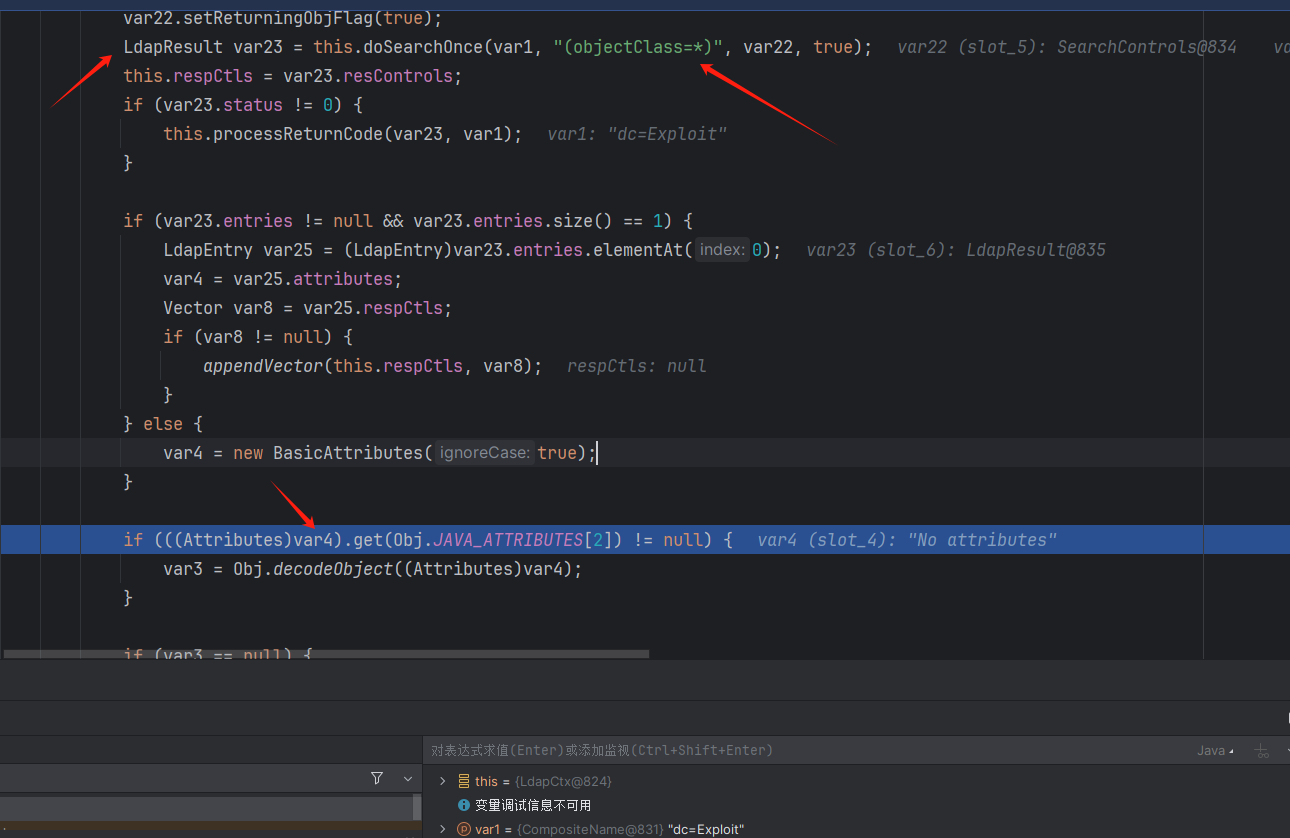Image resolution: width=1290 pixels, height=838 pixels.
Task: Click the info icon beside 变量调试信息不可用
Action: [464, 805]
